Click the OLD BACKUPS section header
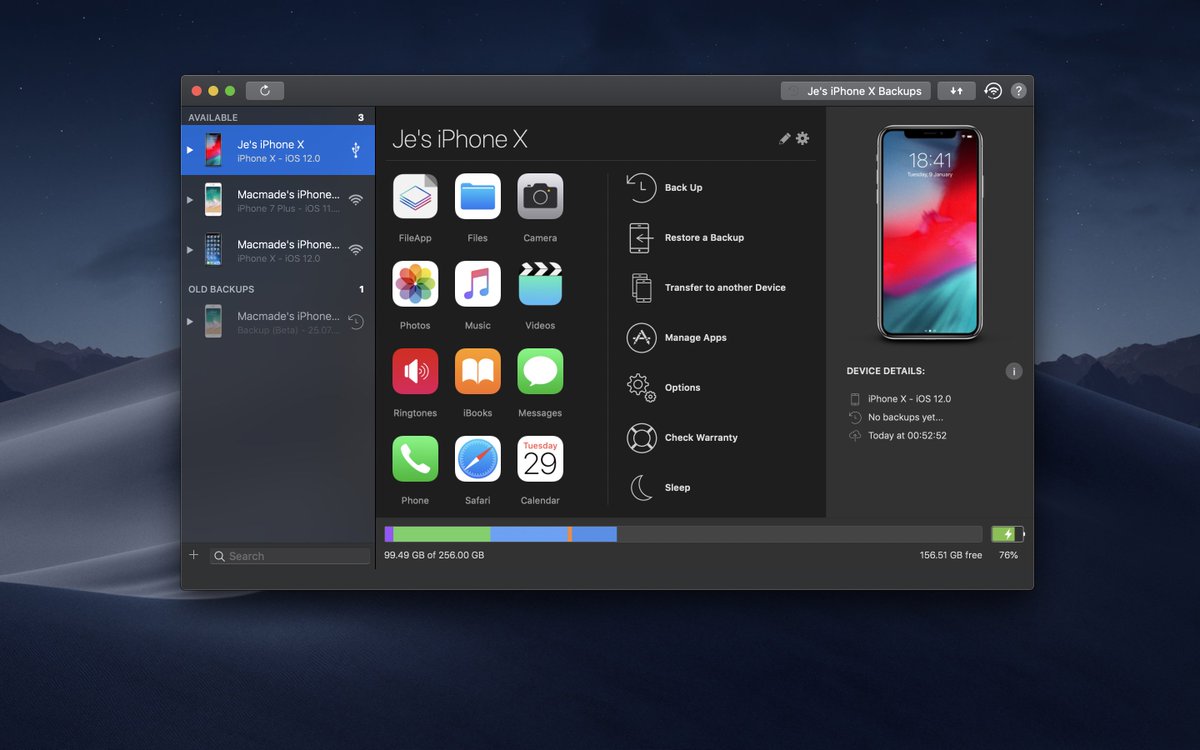This screenshot has height=750, width=1200. (x=221, y=290)
